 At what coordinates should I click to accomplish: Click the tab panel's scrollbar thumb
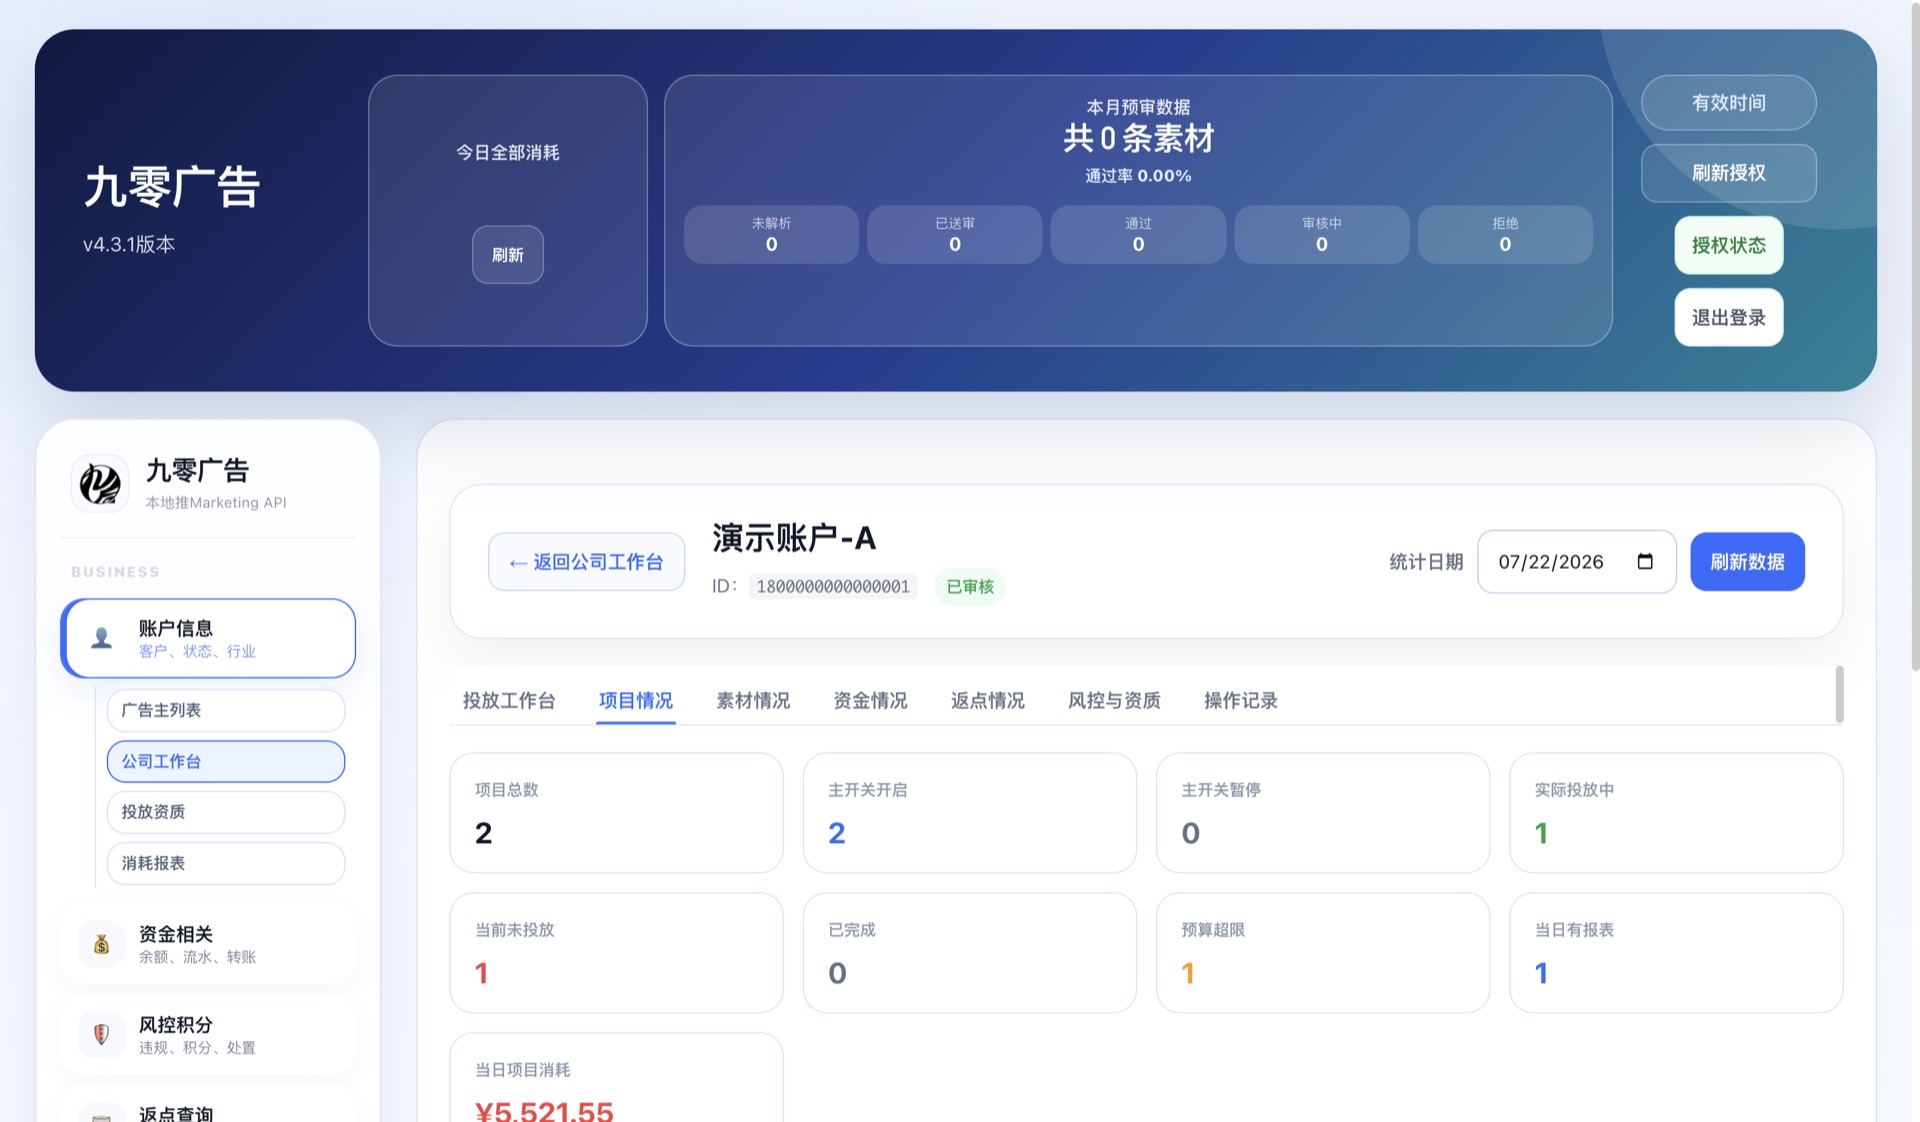1839,694
